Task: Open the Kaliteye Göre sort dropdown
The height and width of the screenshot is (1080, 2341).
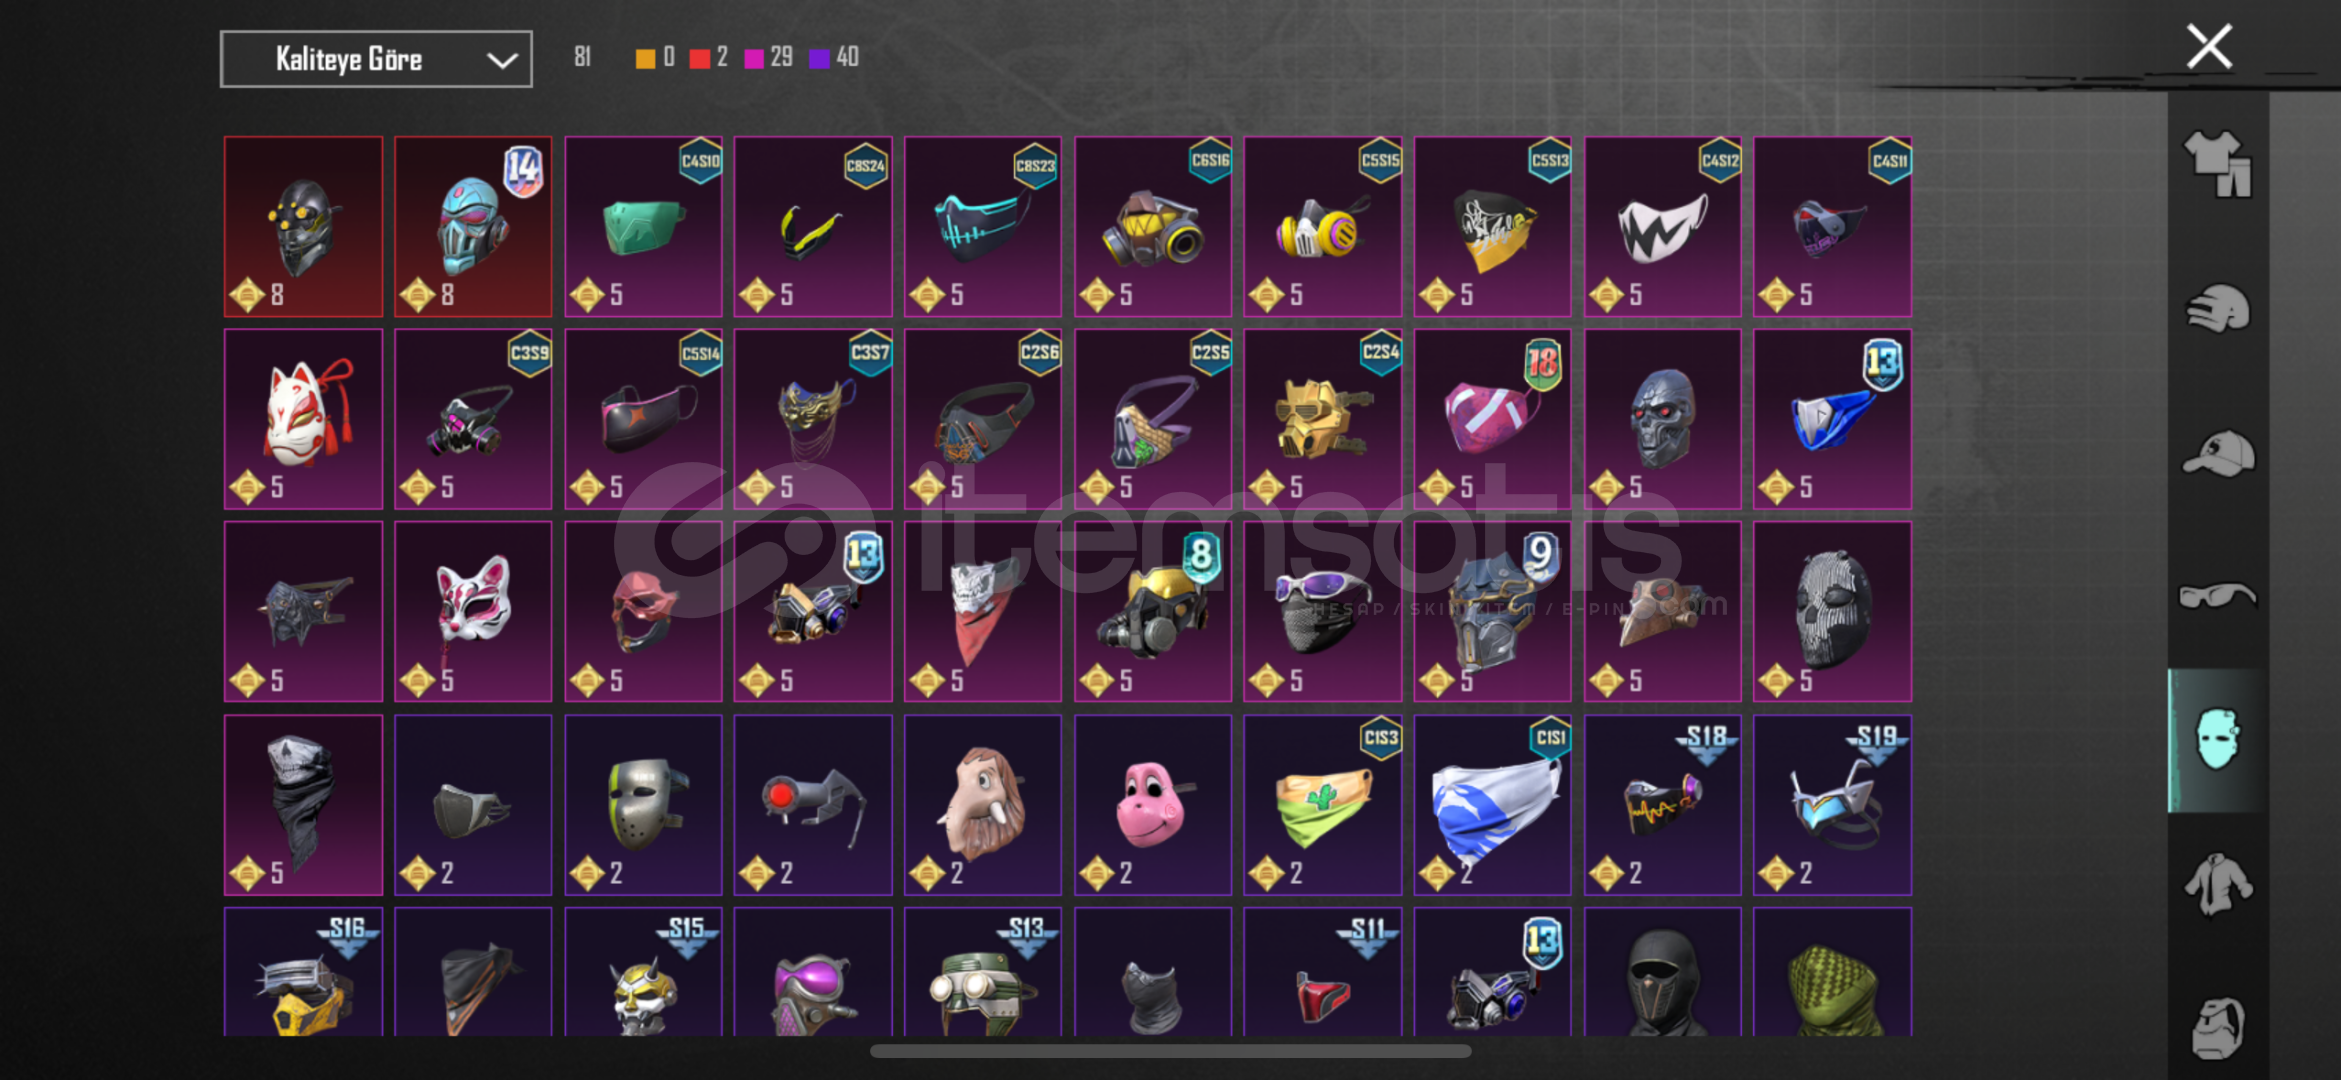Action: coord(376,59)
